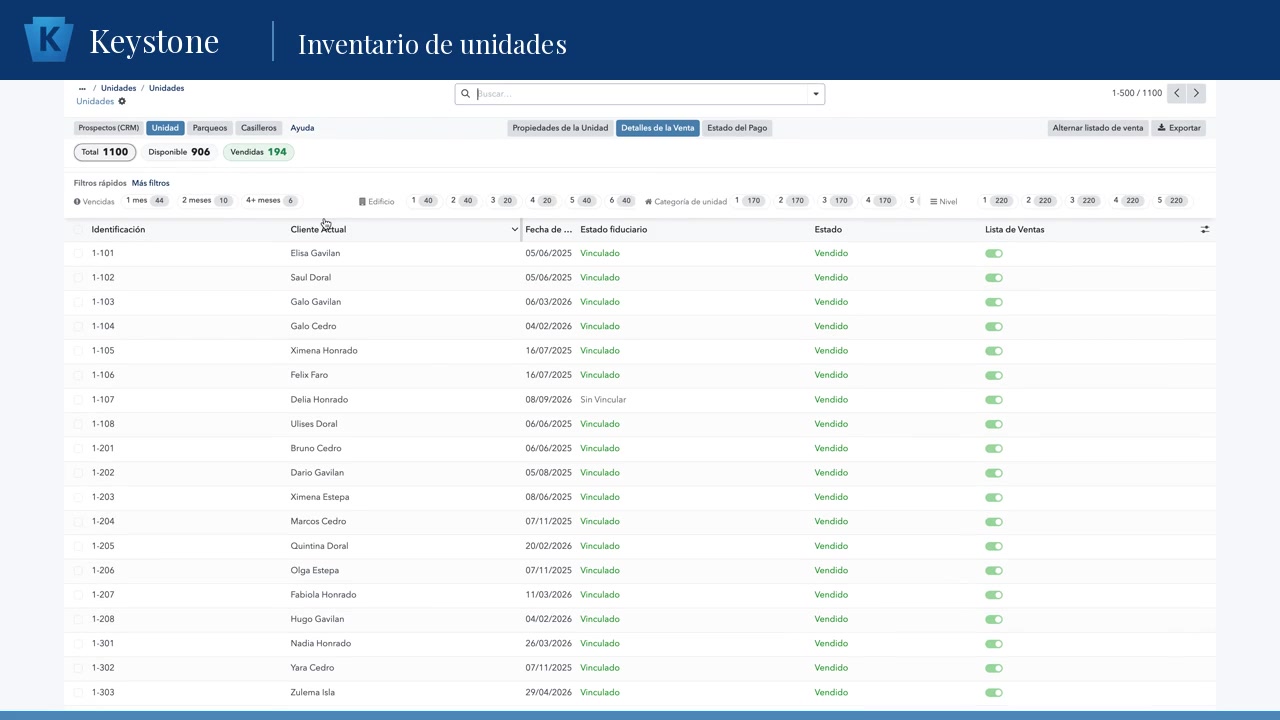1280x720 pixels.
Task: Select the Unidad tab
Action: coord(165,128)
